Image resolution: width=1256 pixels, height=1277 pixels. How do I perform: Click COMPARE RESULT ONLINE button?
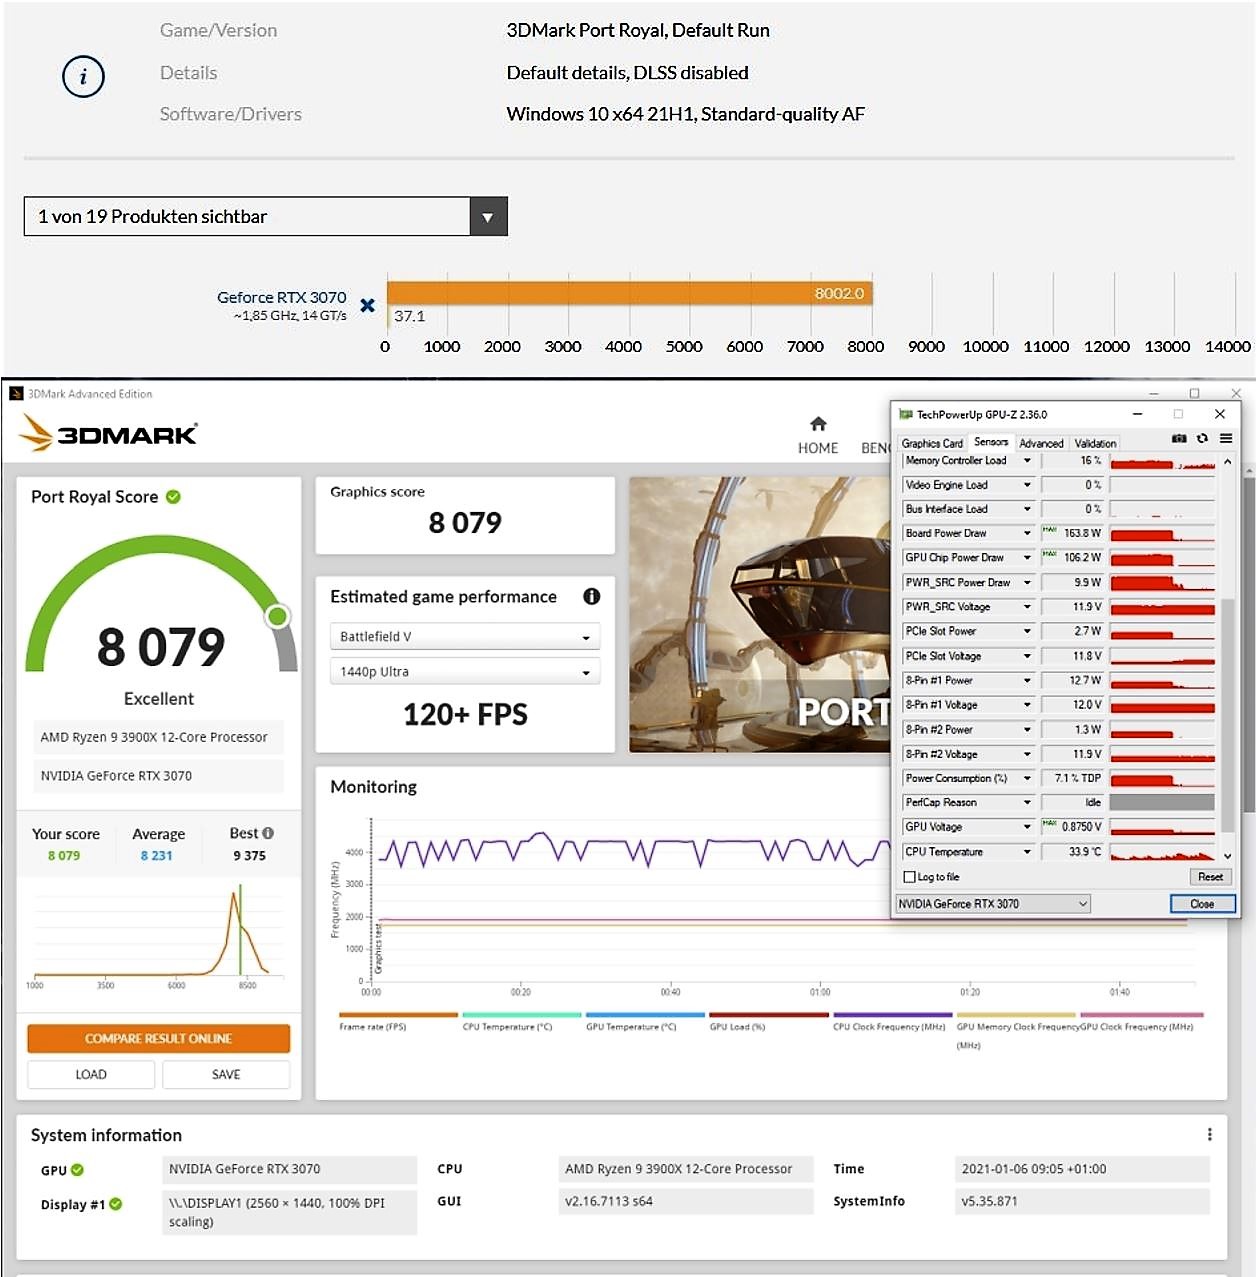[x=159, y=1038]
